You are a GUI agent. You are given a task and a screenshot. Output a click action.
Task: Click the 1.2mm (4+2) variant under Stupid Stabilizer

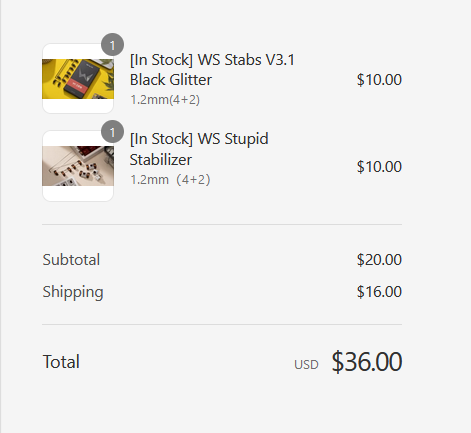click(x=170, y=180)
